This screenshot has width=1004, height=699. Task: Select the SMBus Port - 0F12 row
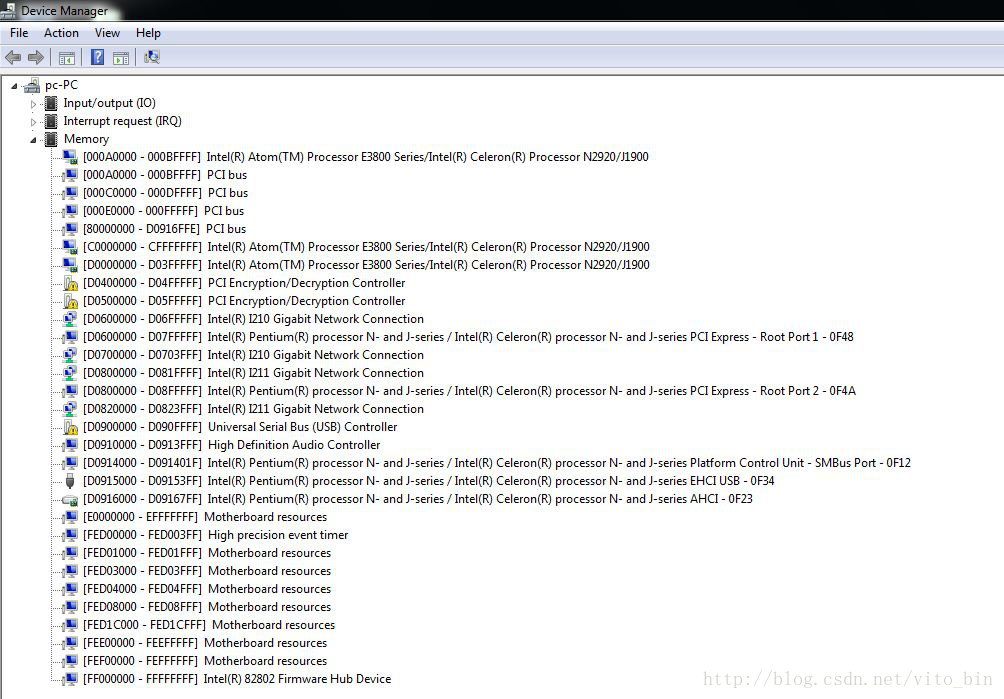(x=497, y=463)
